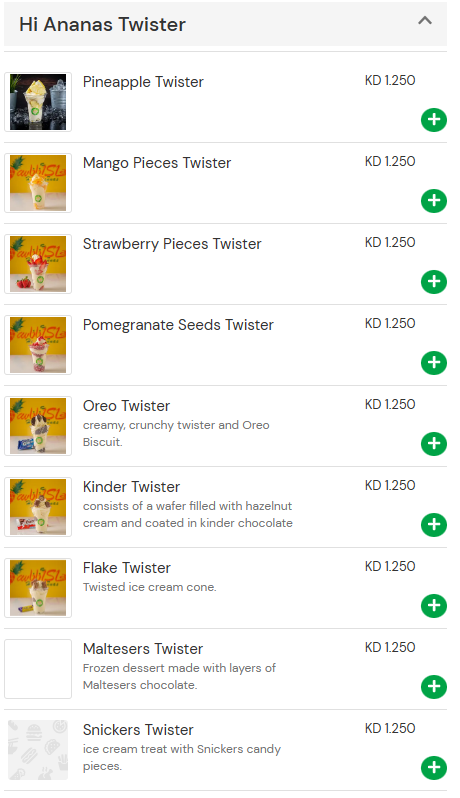Add Maltesers Twister using plus icon
The width and height of the screenshot is (460, 798).
click(x=434, y=687)
